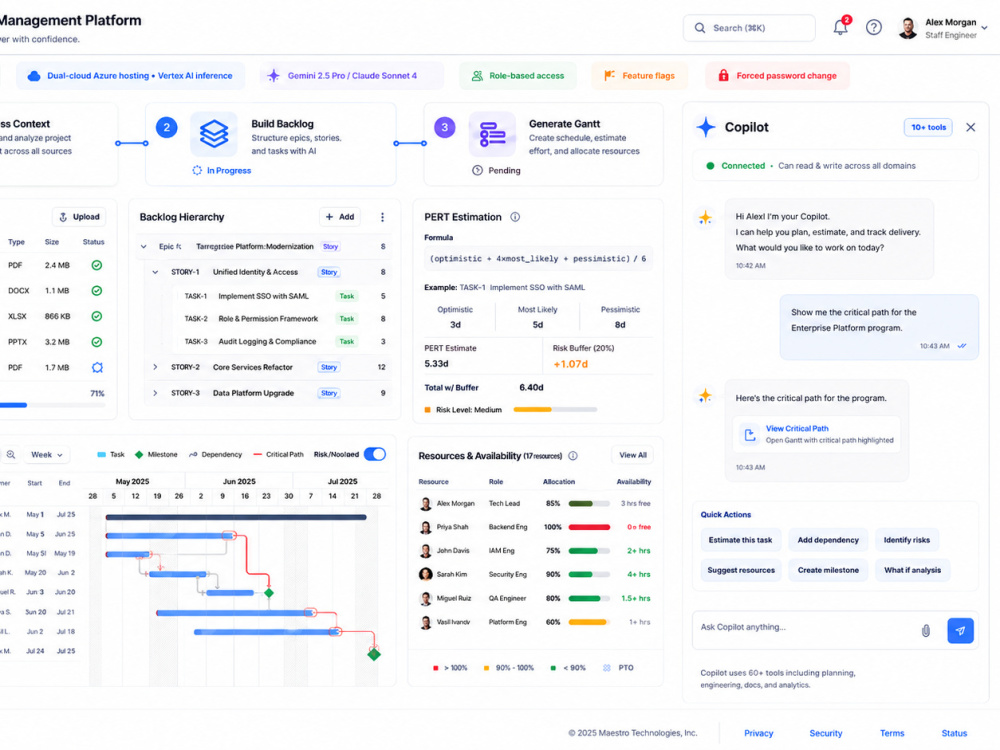Image resolution: width=1000 pixels, height=750 pixels.
Task: Click the dark summary bar in Gantt
Action: point(236,517)
